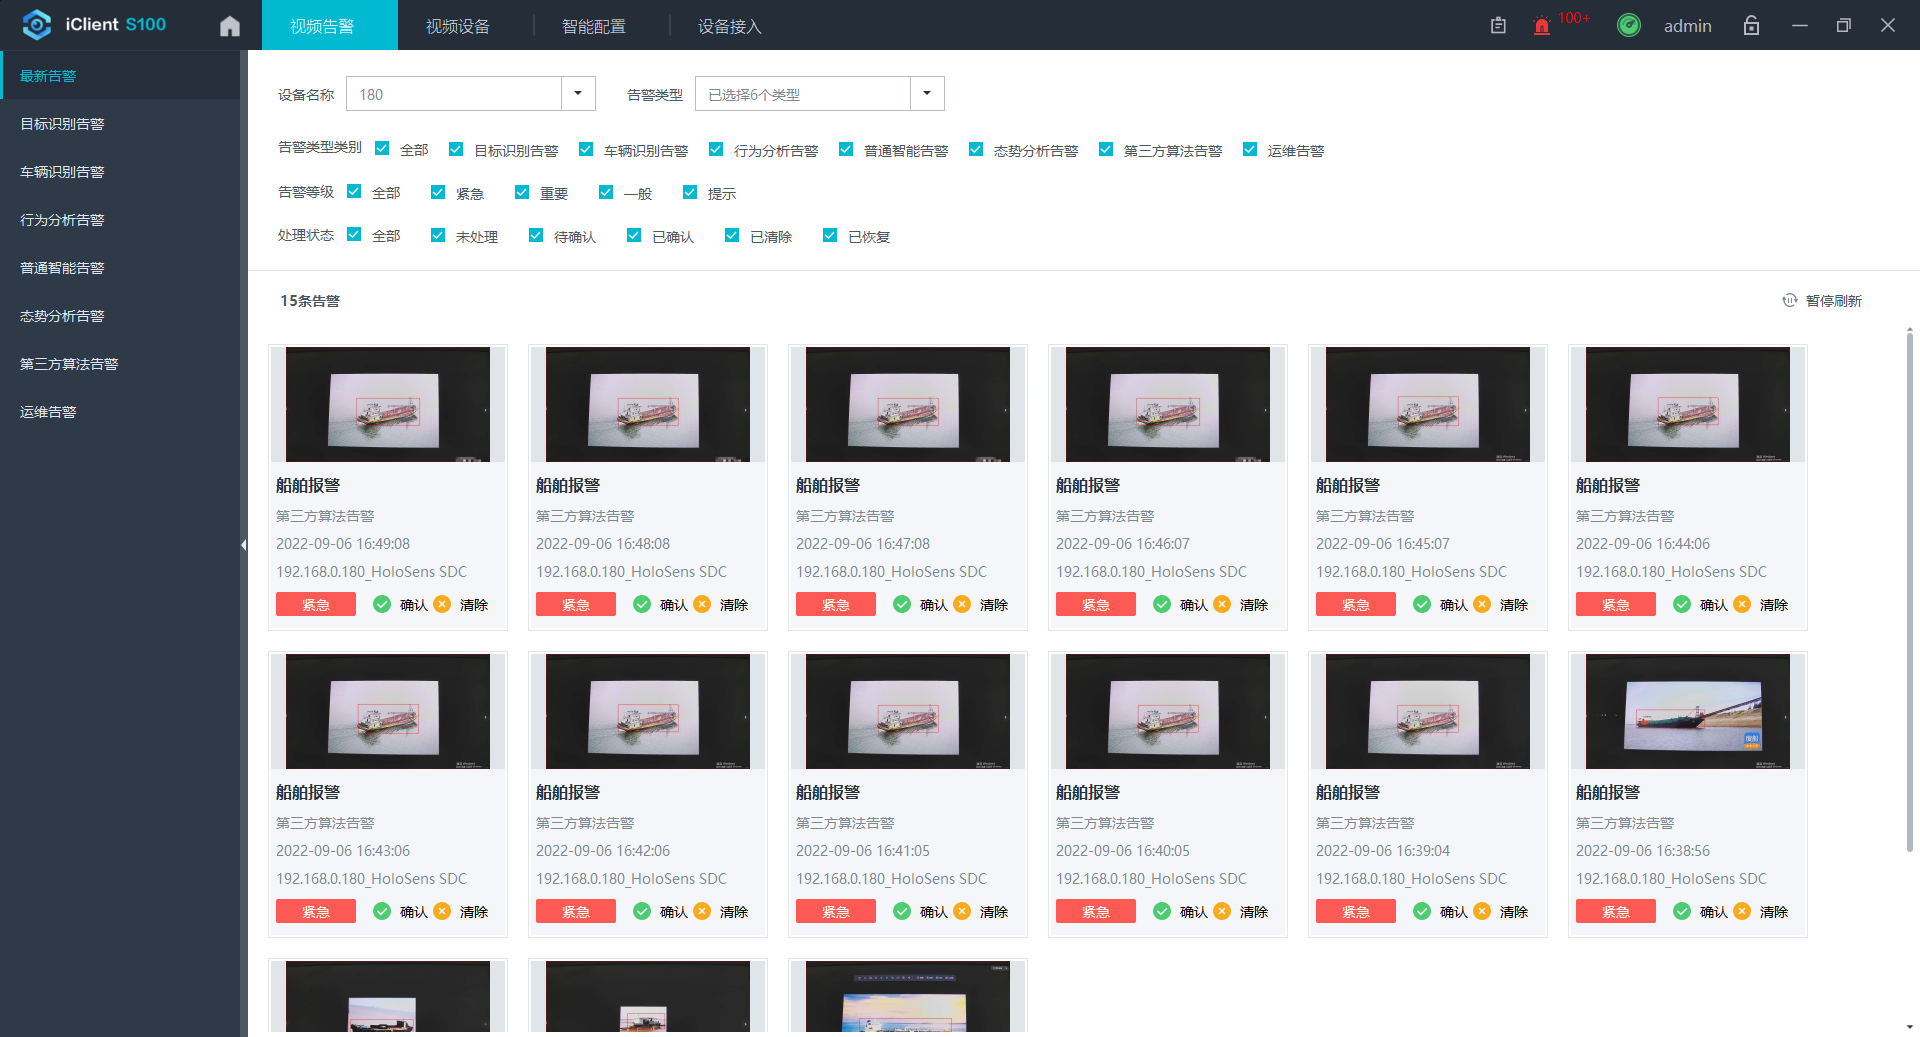Select 行为分析告警 in the sidebar
This screenshot has width=1920, height=1037.
point(62,220)
